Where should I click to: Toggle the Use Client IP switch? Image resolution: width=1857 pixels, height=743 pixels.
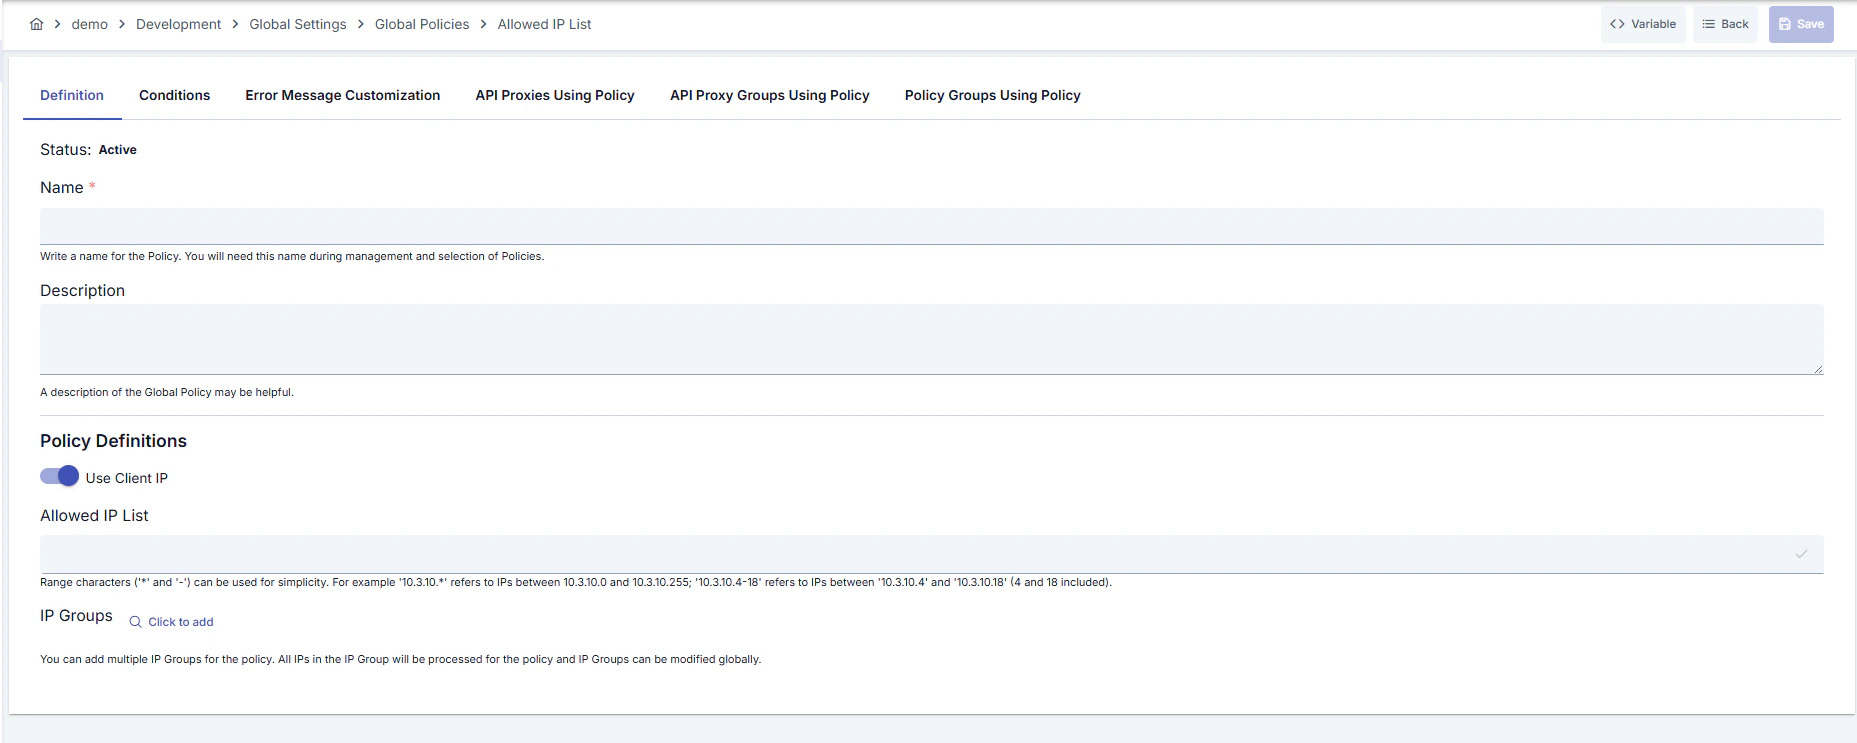pos(59,476)
